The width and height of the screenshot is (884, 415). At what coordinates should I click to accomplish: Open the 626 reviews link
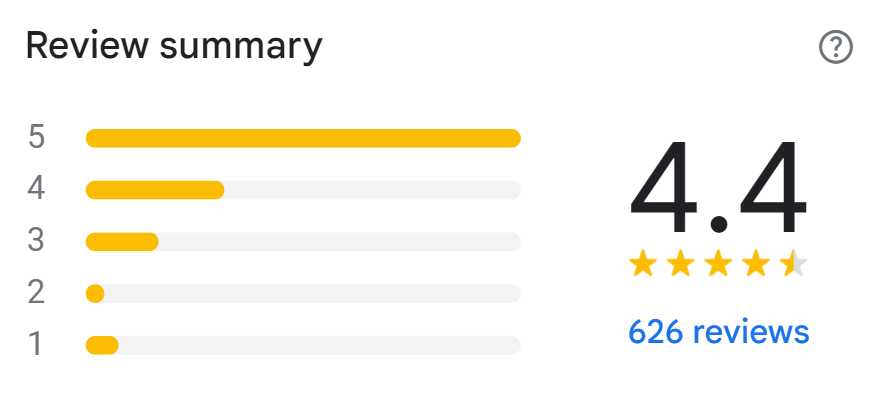(718, 331)
